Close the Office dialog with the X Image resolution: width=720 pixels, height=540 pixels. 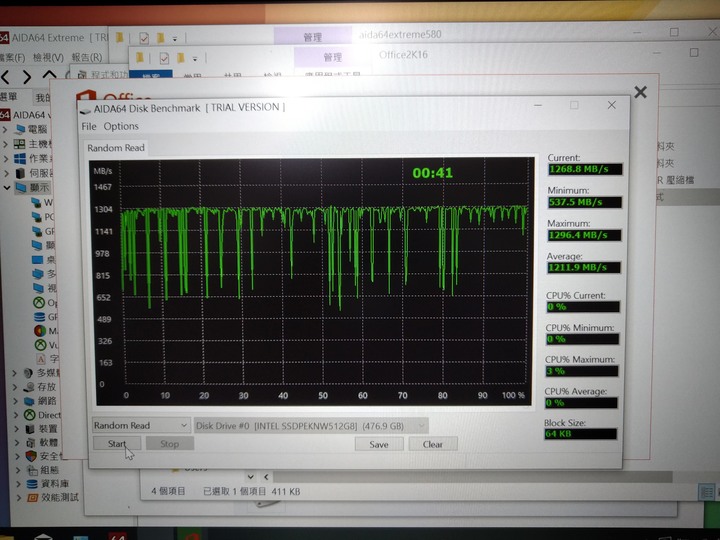pyautogui.click(x=641, y=92)
